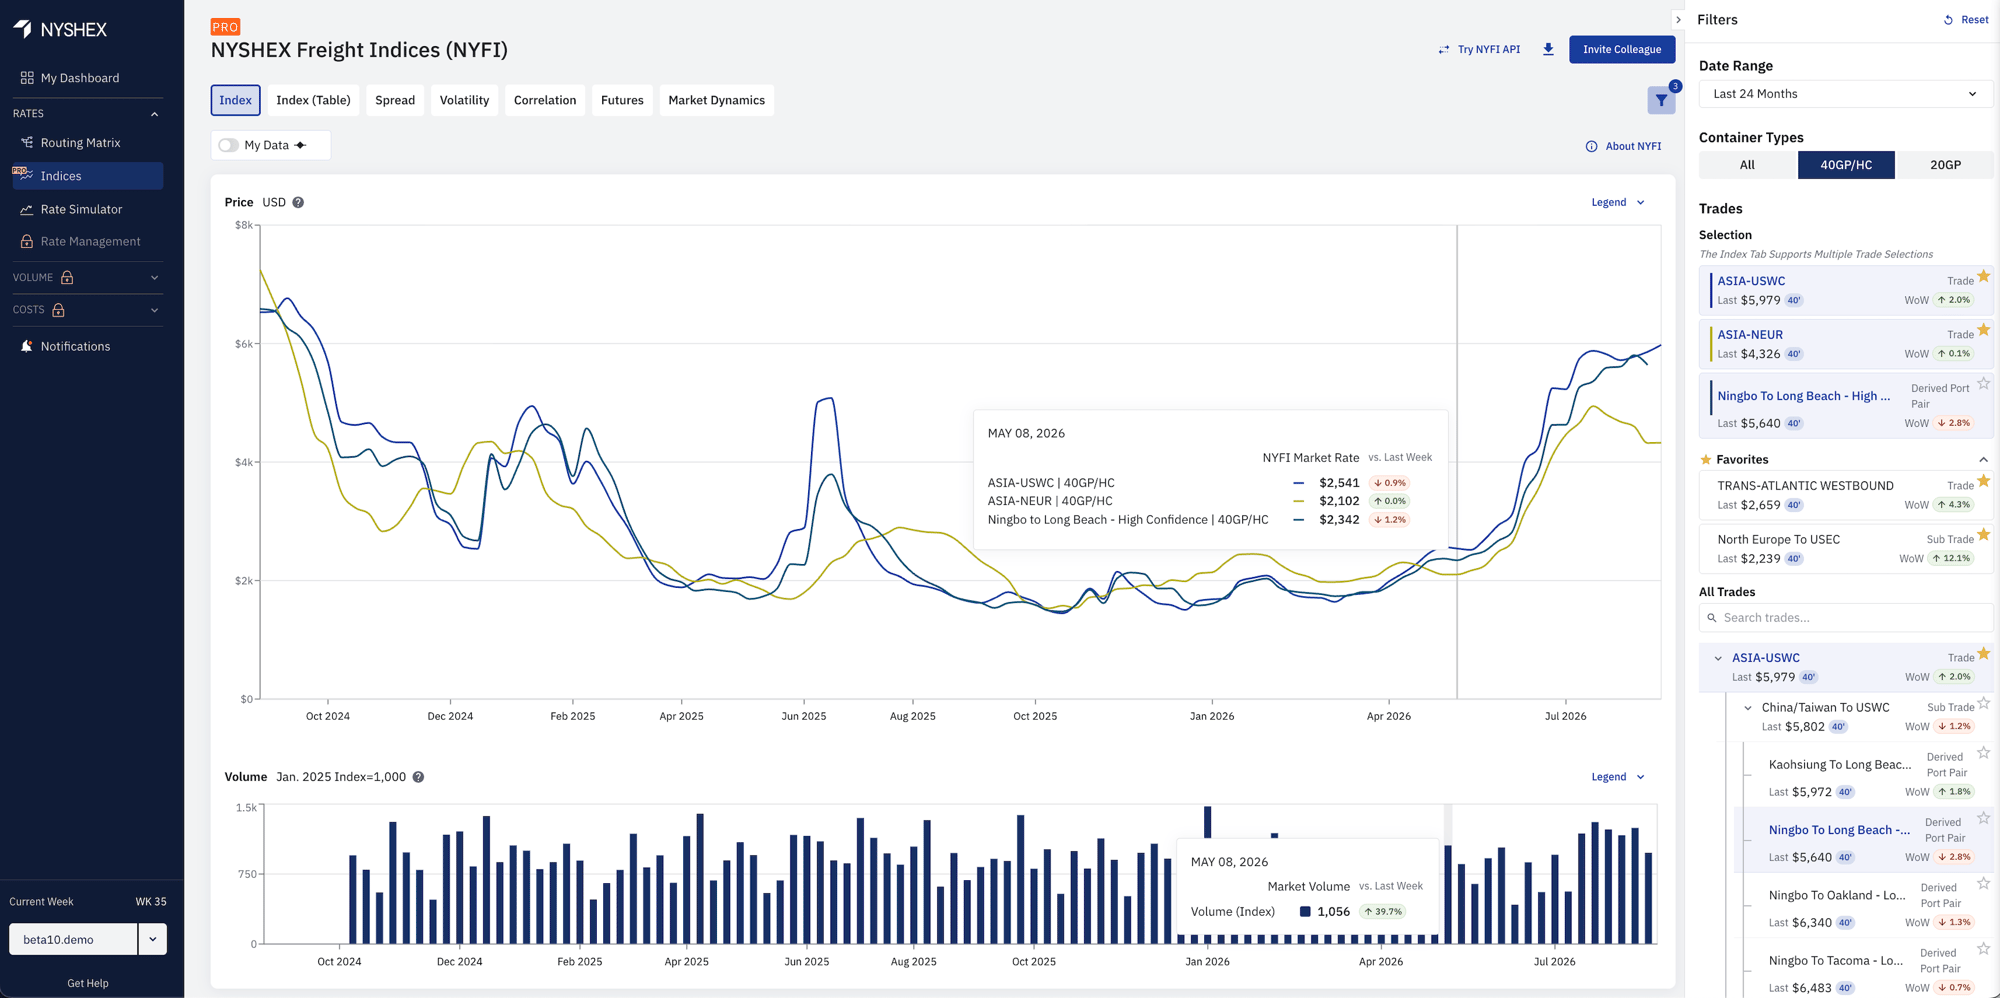Star the Ningbo To Tacoma port pair
Image resolution: width=2000 pixels, height=998 pixels.
click(1983, 948)
